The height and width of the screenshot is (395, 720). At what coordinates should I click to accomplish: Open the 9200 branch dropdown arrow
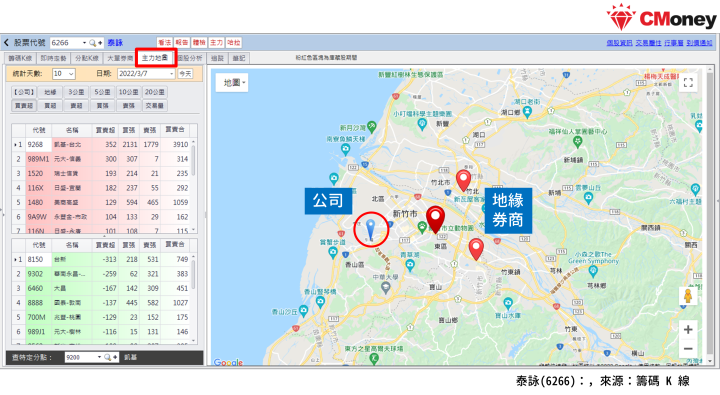click(x=99, y=357)
